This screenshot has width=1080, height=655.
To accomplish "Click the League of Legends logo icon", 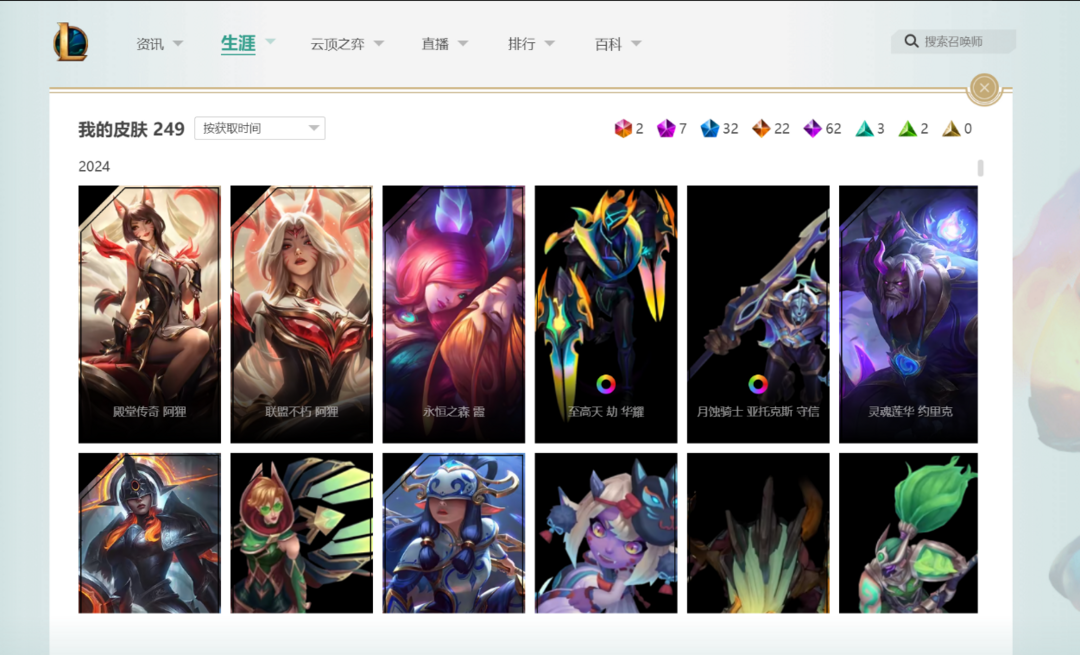I will click(x=71, y=41).
